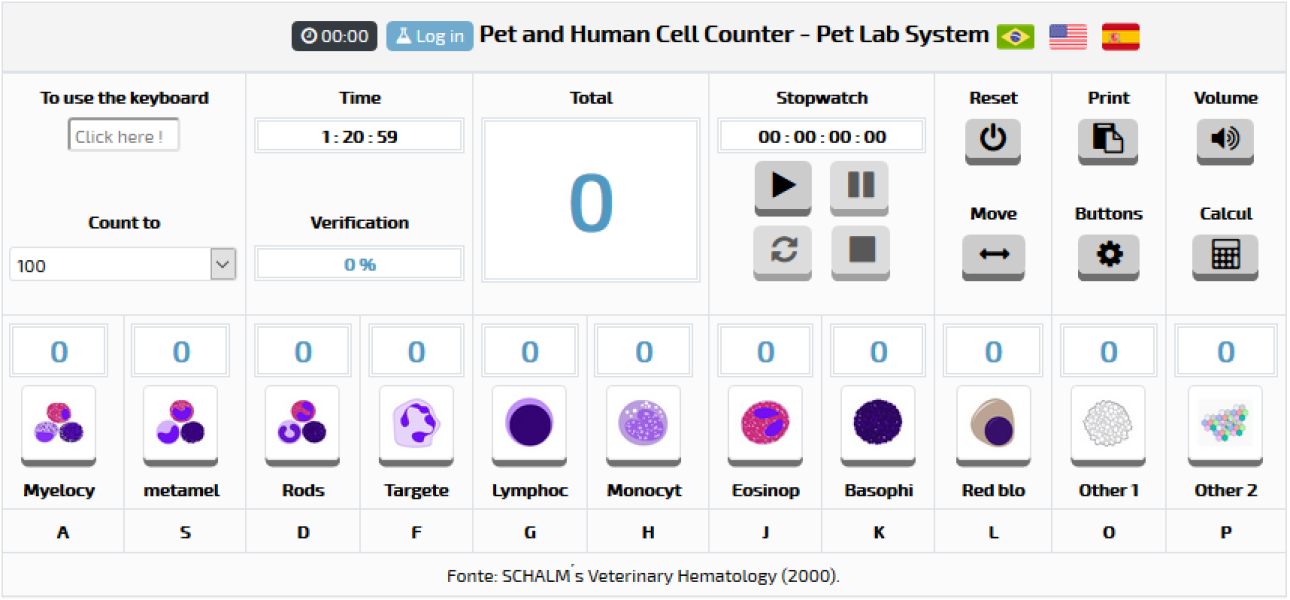The width and height of the screenshot is (1290, 600).
Task: Switch language to Brazilian Portuguese flag
Action: [1015, 37]
